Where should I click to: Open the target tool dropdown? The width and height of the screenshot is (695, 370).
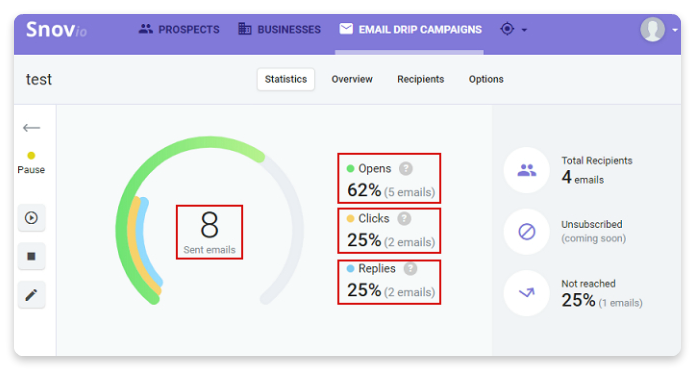[513, 29]
